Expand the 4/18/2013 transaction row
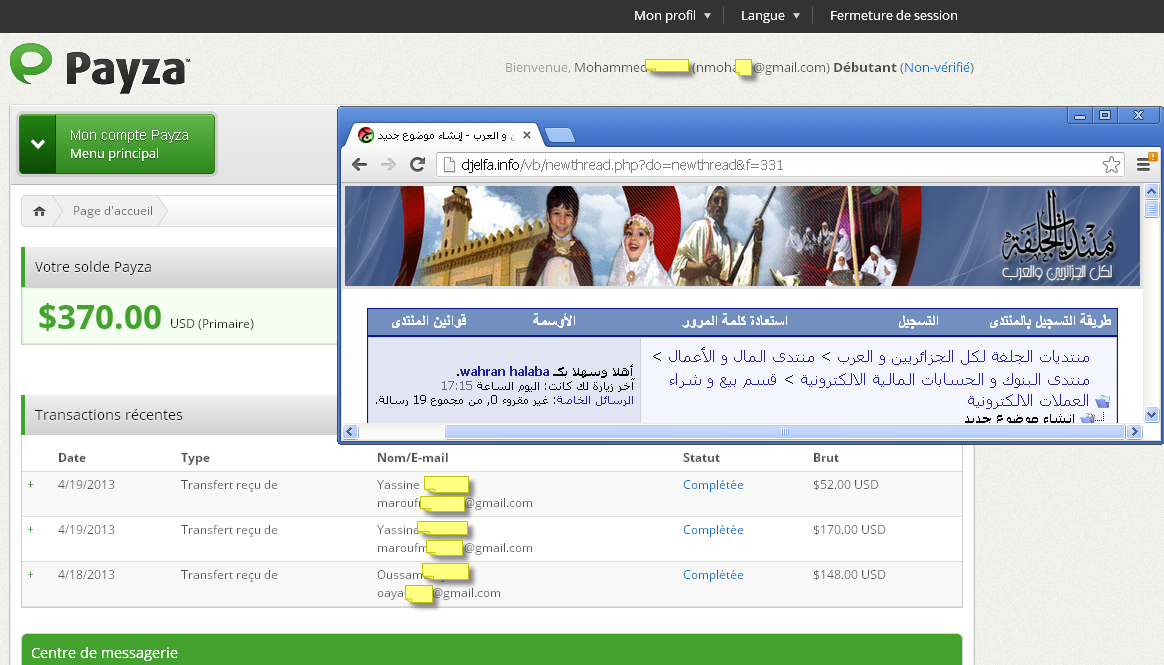 click(30, 574)
